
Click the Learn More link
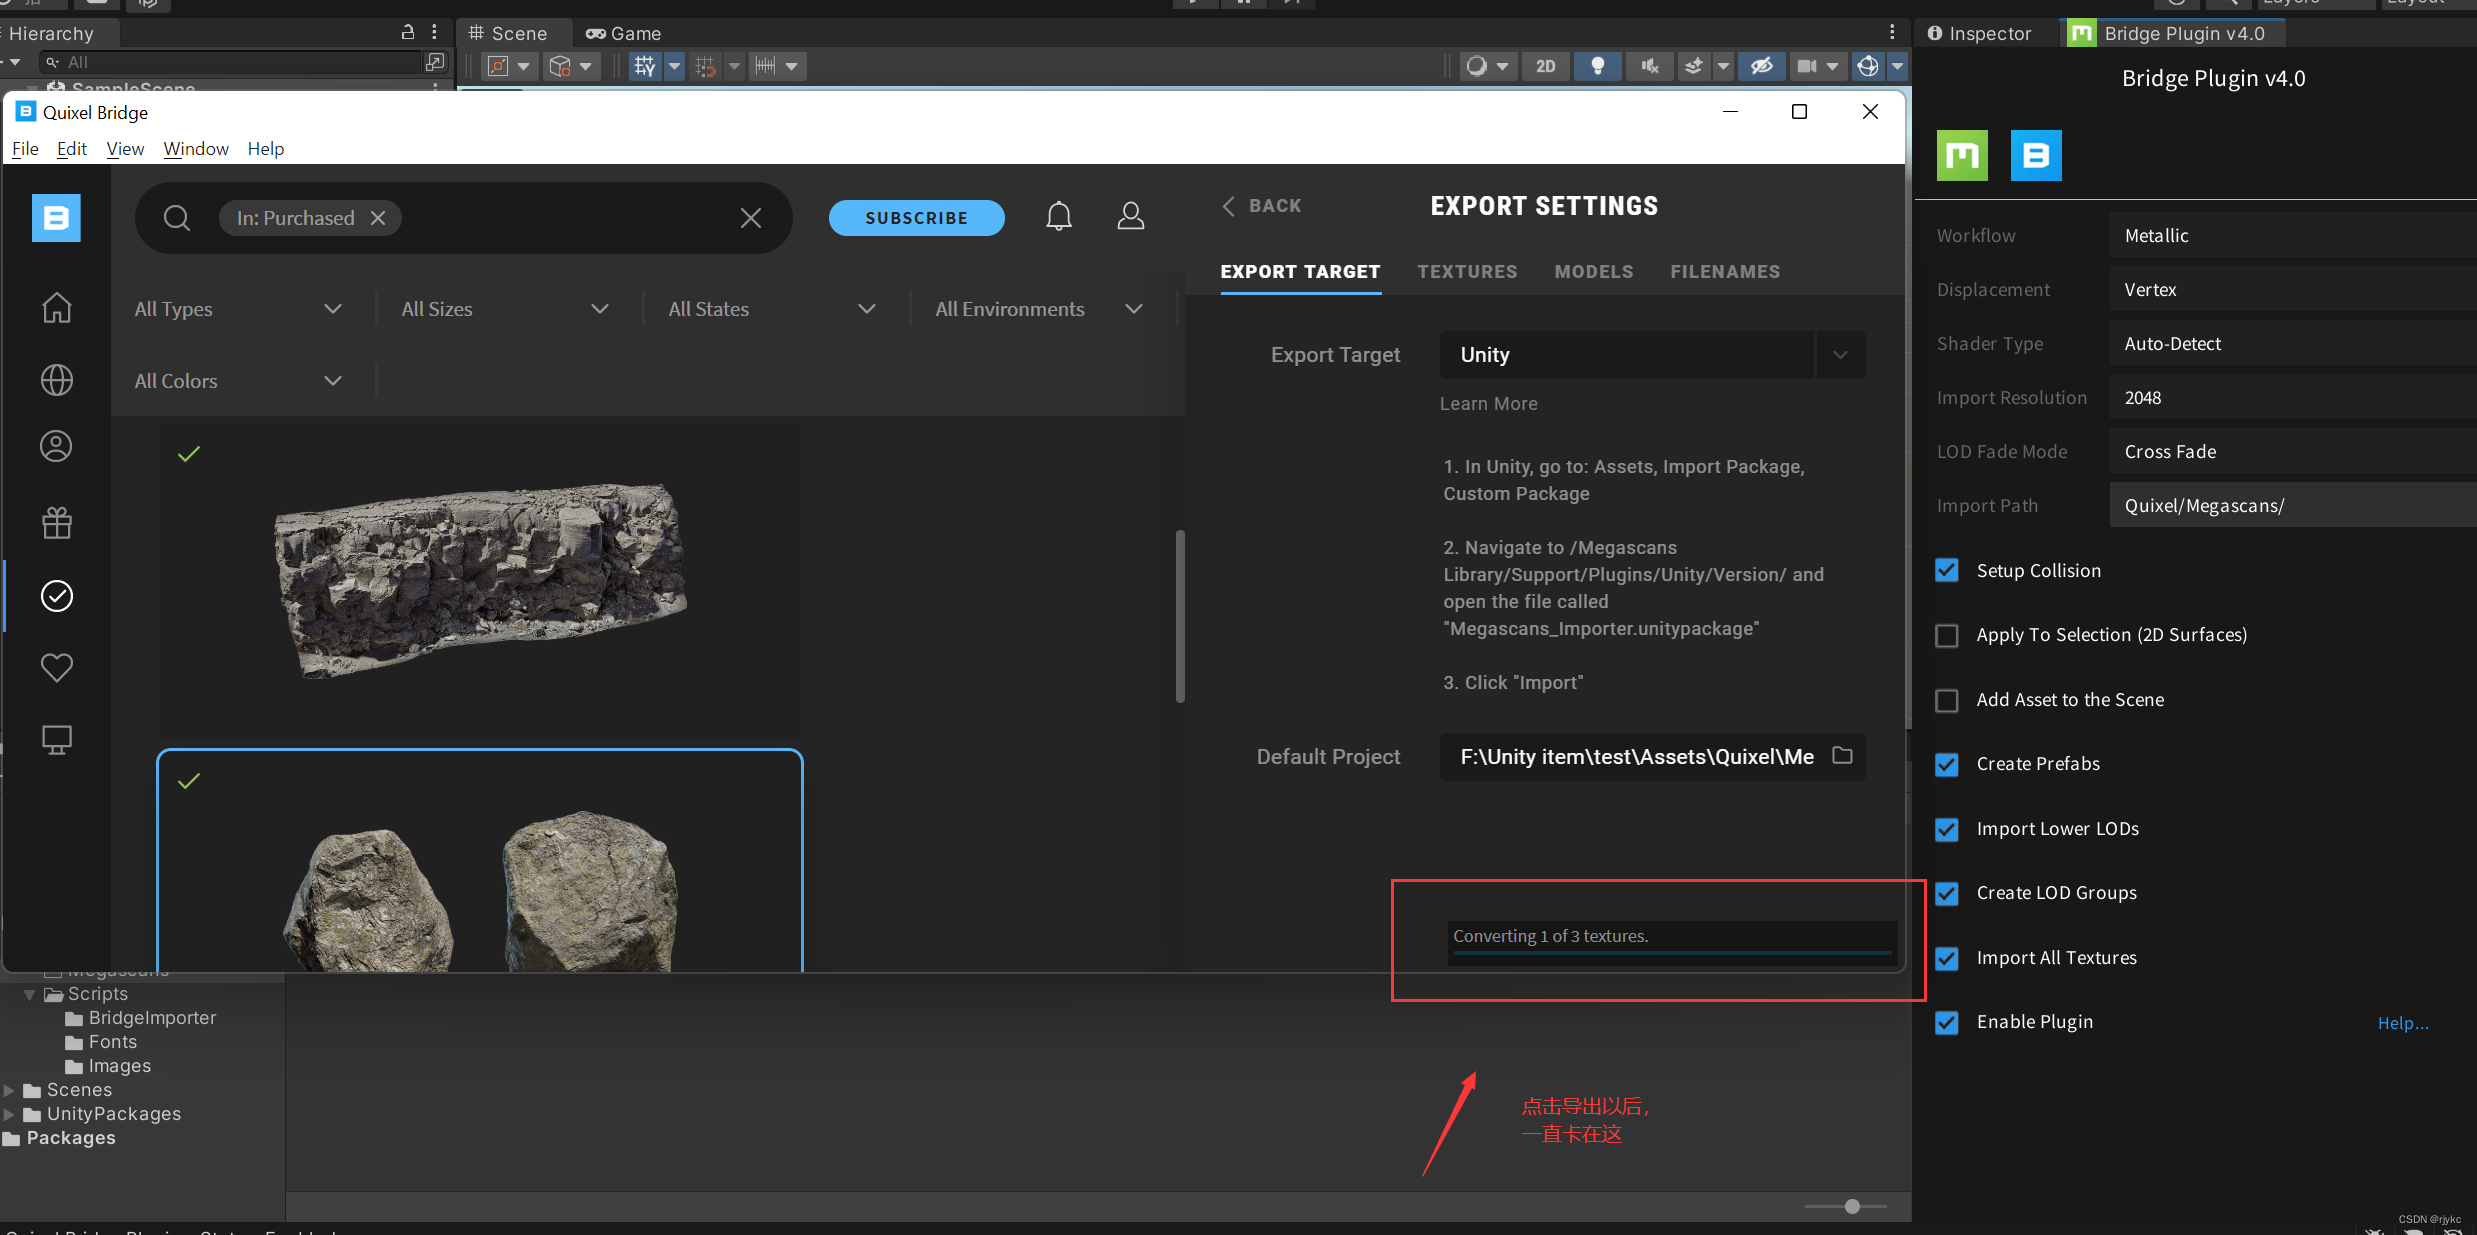[x=1488, y=404]
